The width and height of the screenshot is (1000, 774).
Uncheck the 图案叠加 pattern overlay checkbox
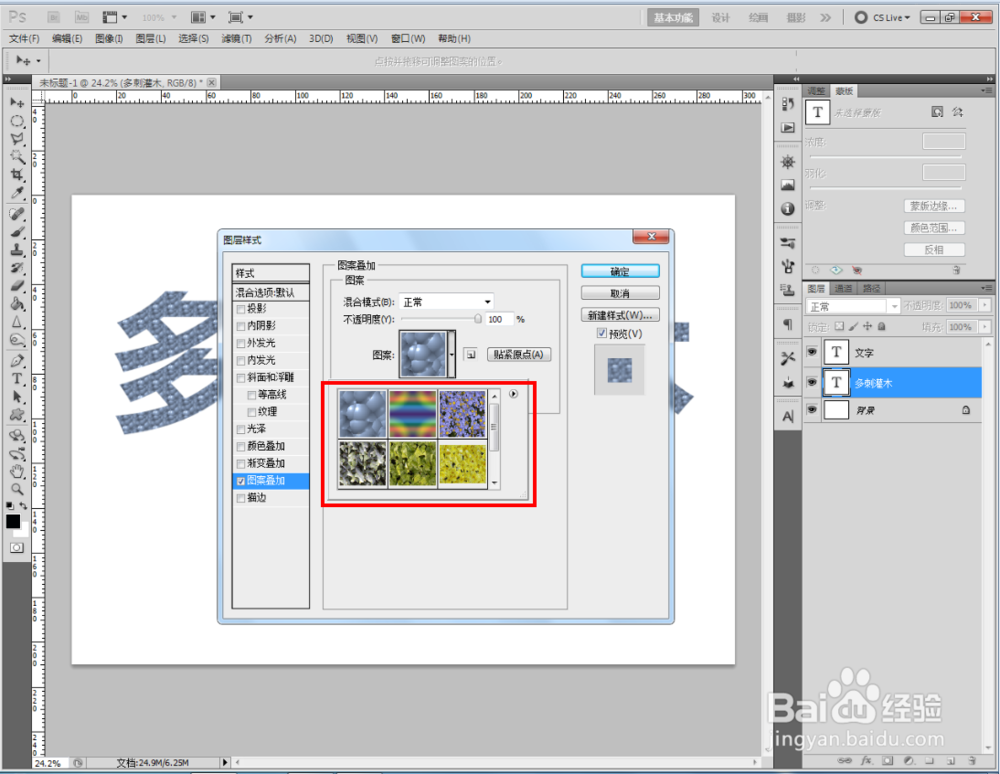[x=241, y=481]
